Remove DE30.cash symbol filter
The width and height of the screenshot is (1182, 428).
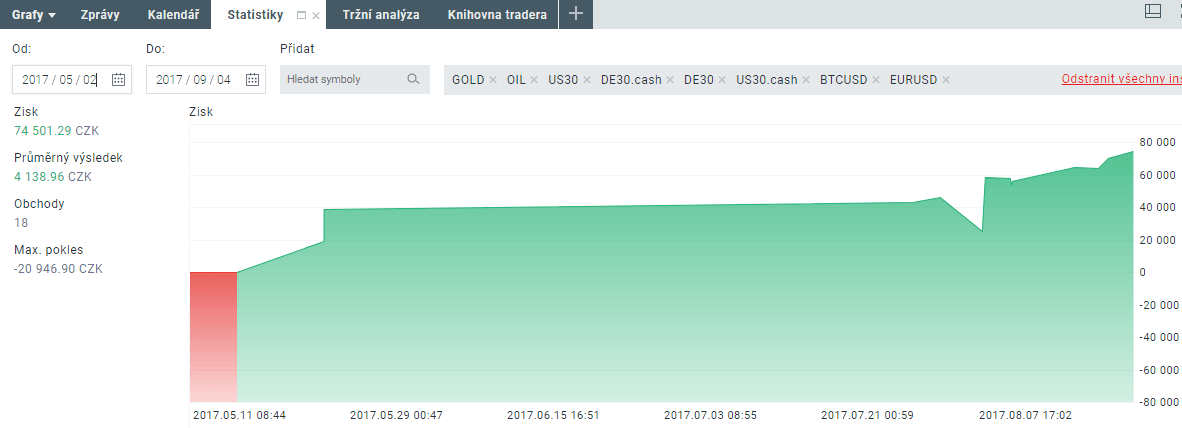point(670,80)
